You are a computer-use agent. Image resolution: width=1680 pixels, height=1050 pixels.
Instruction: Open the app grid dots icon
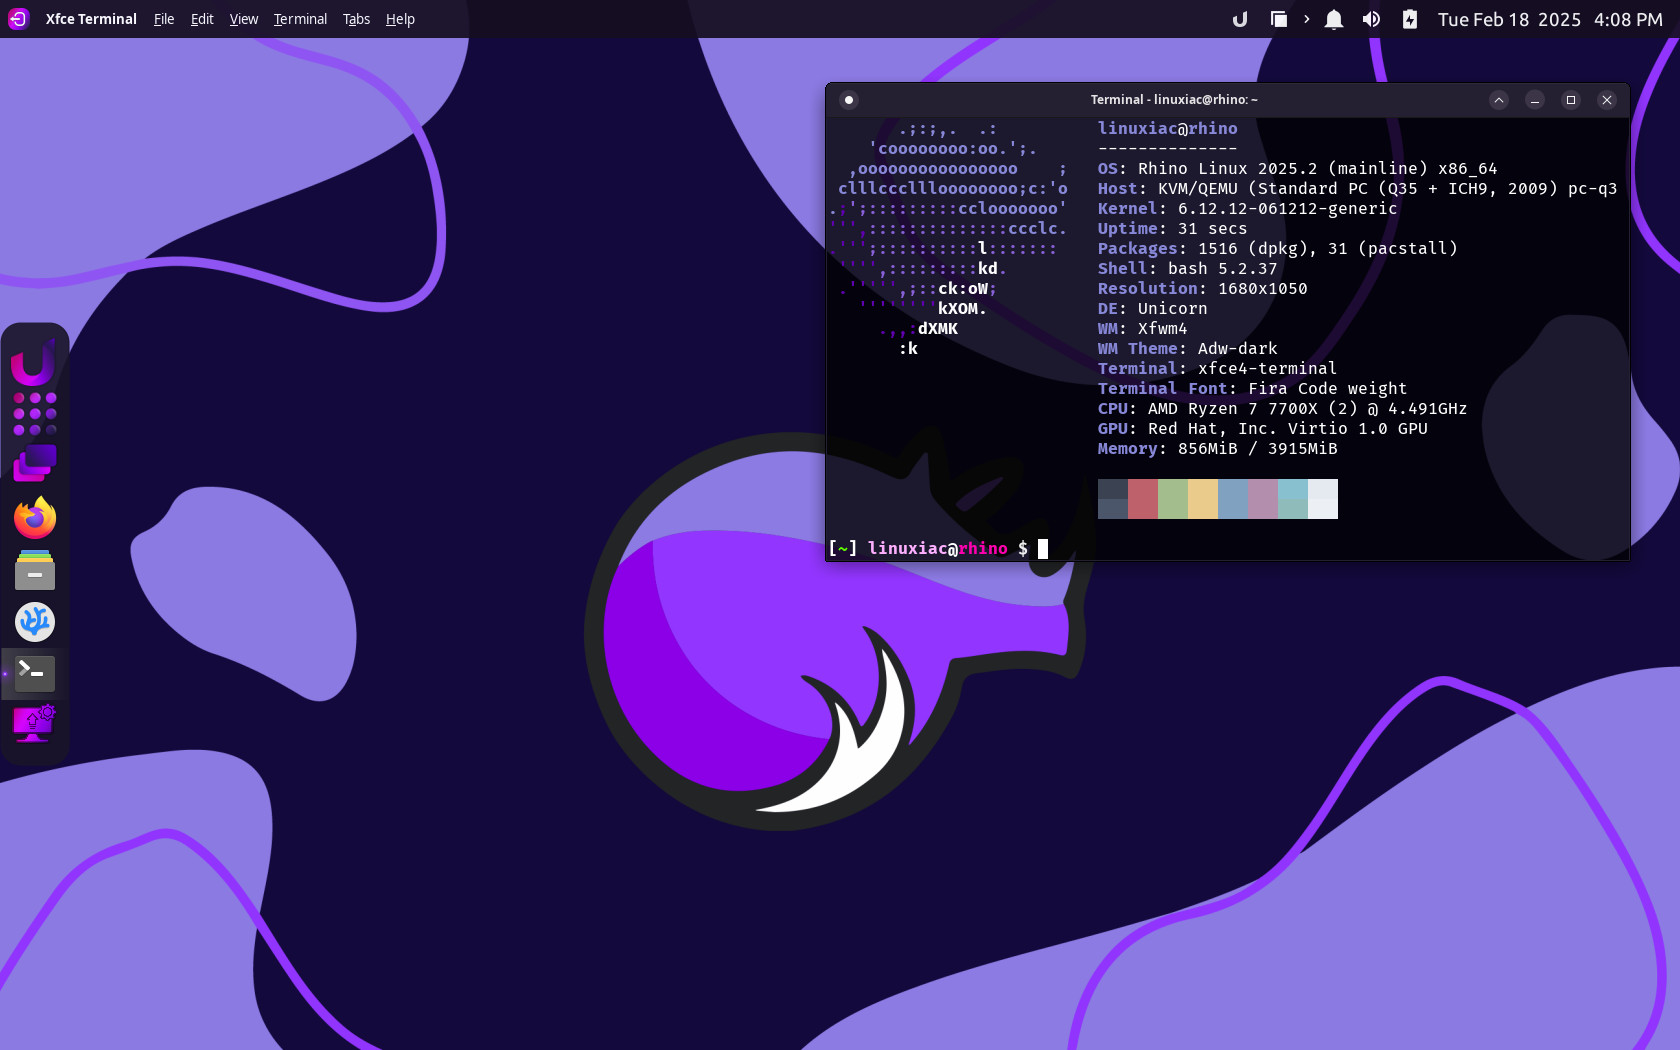pos(35,414)
